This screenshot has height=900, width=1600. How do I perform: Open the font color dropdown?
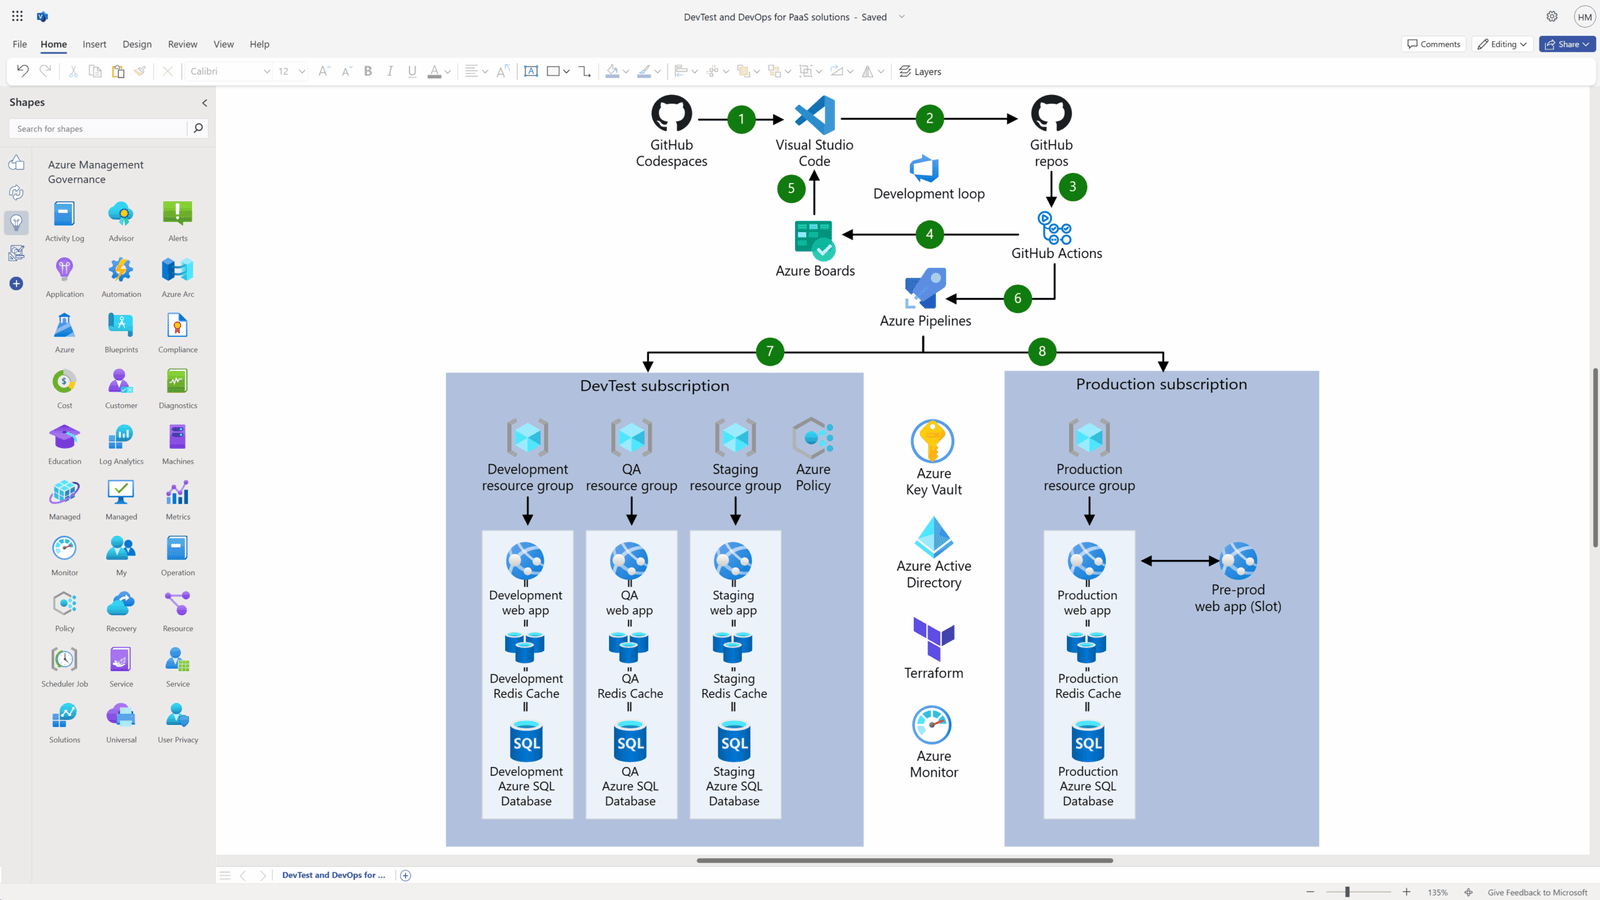coord(447,71)
